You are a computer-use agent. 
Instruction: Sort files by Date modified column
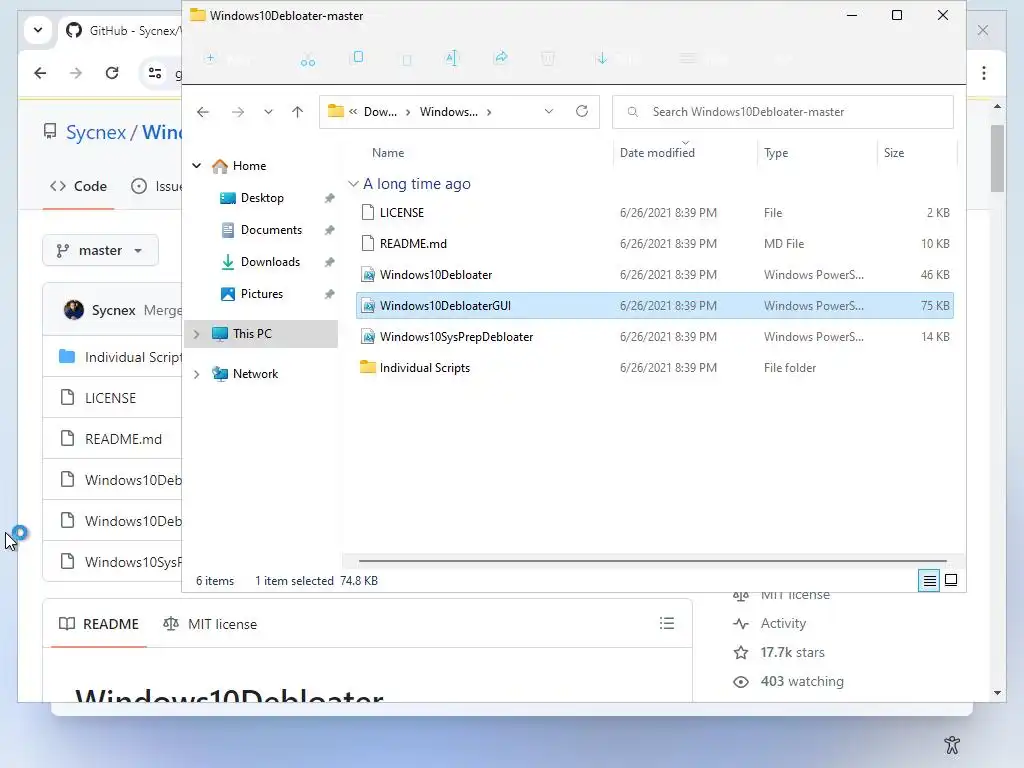(657, 153)
